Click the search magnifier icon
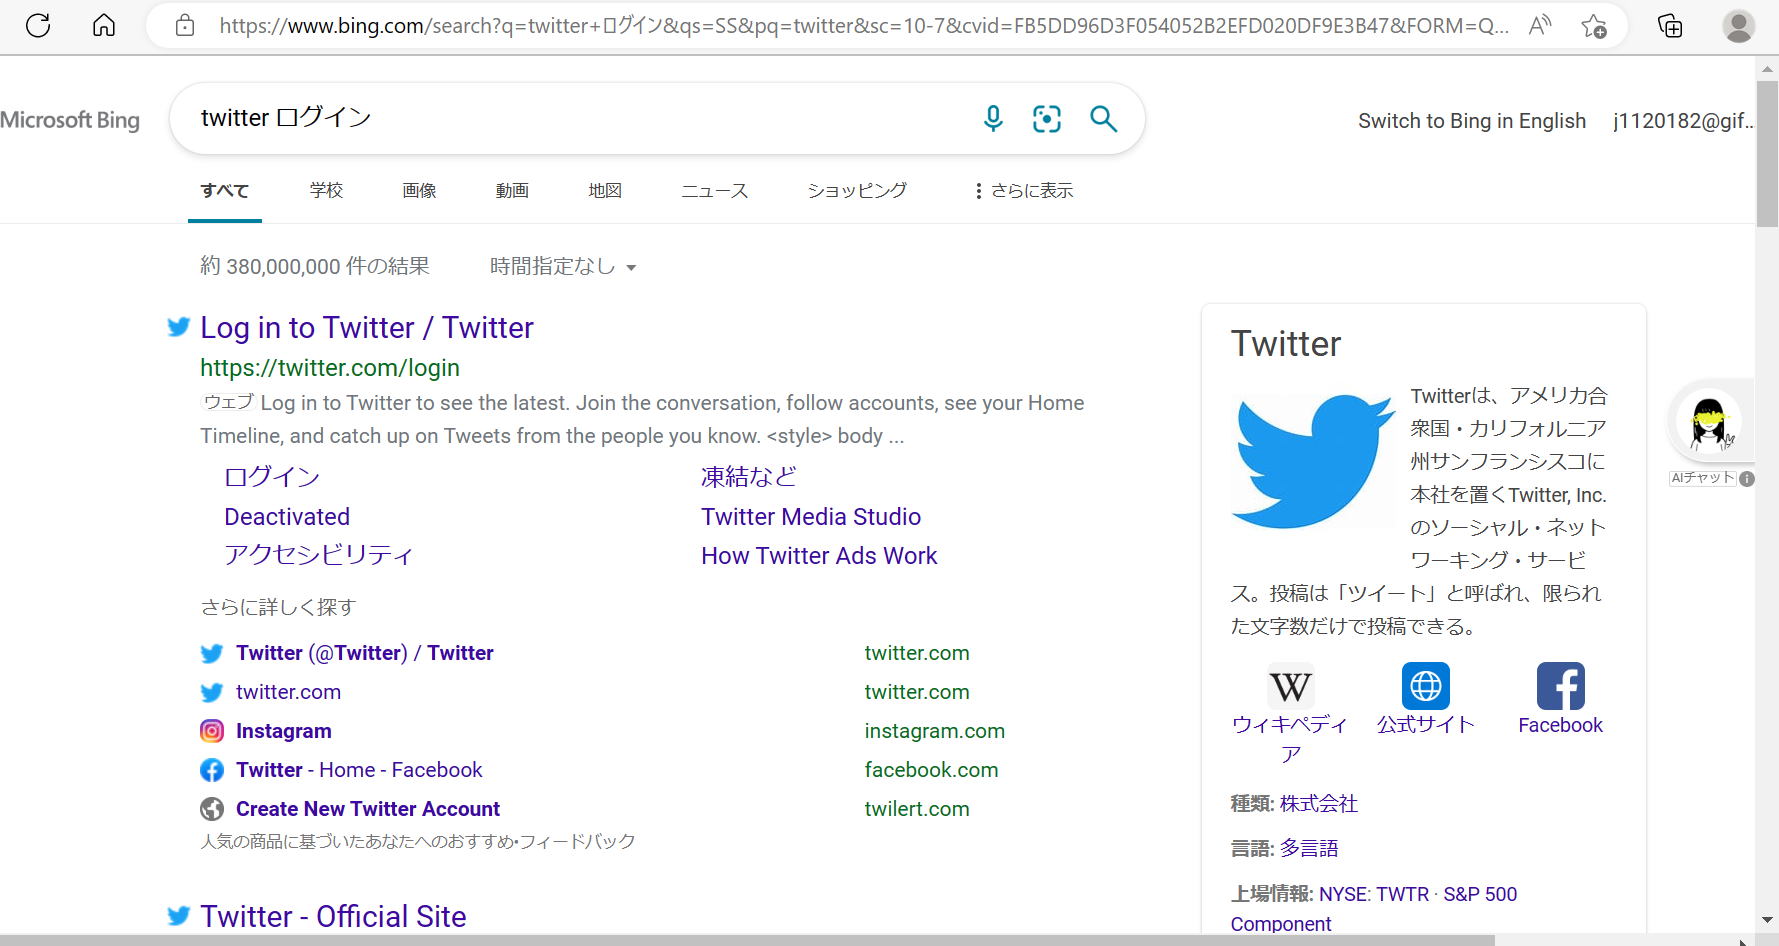 (1103, 118)
